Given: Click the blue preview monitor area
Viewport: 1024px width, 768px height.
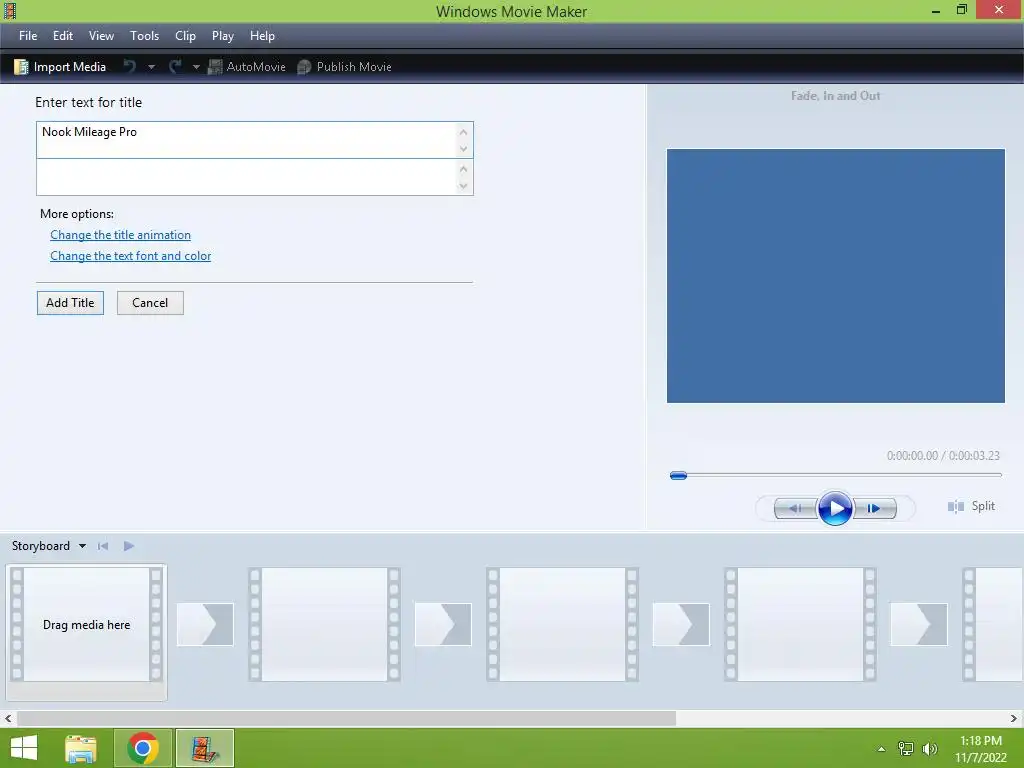Looking at the screenshot, I should pos(835,276).
